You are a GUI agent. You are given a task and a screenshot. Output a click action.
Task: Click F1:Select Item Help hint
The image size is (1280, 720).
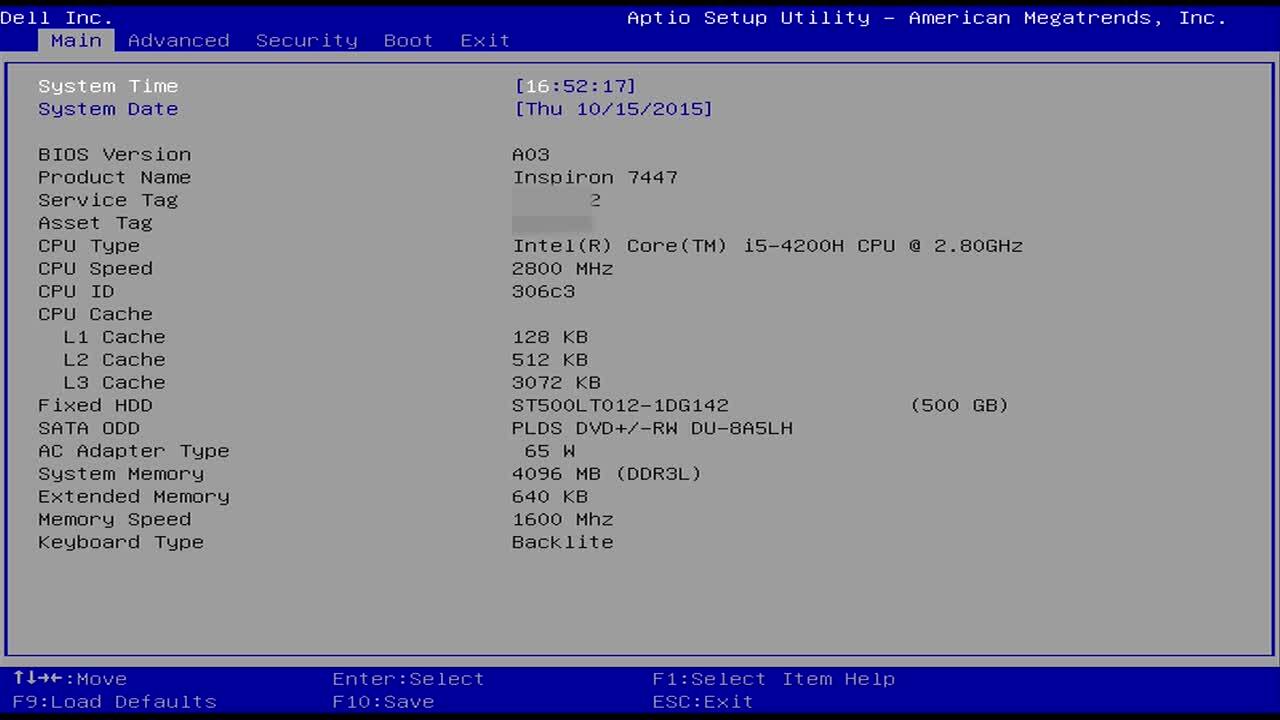[x=773, y=679]
